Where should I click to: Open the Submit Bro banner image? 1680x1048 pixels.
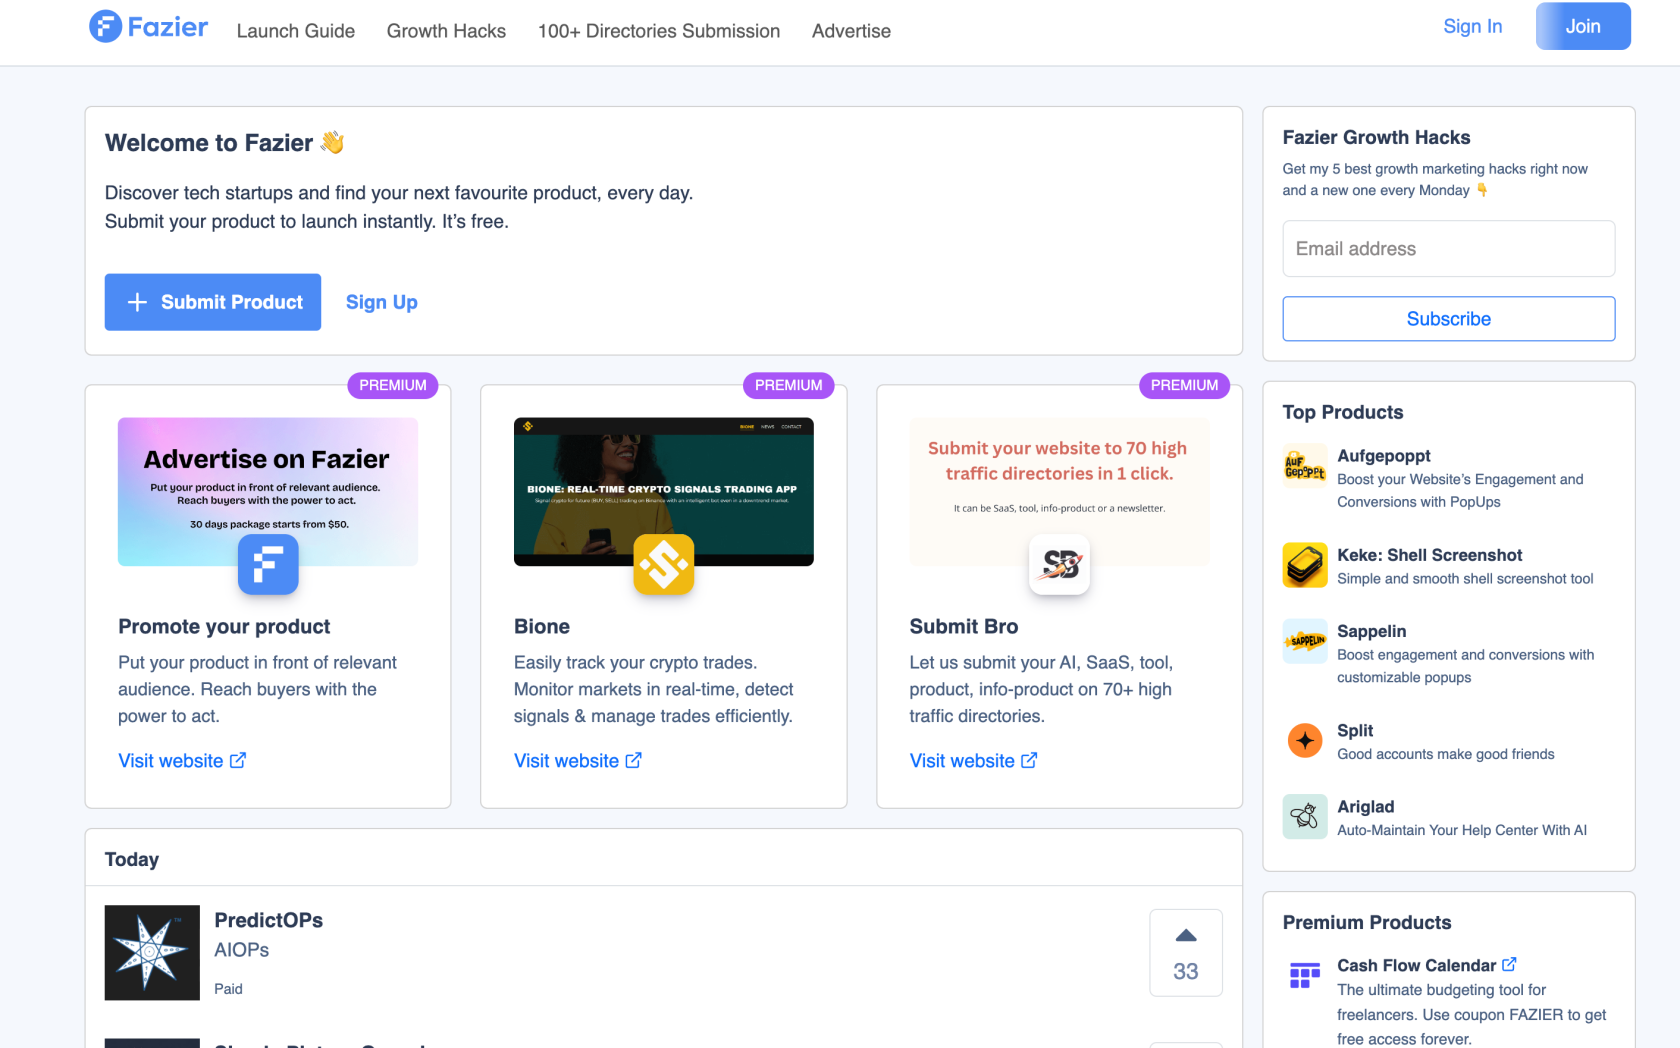point(1060,492)
